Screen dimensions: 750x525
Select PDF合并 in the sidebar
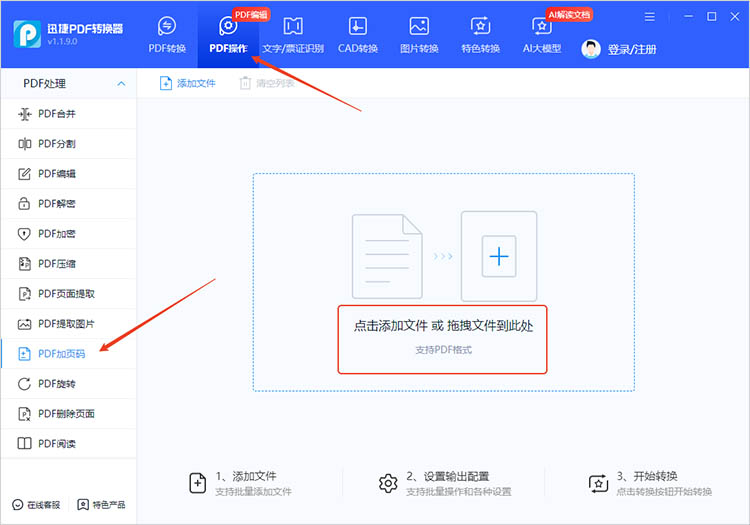(68, 114)
